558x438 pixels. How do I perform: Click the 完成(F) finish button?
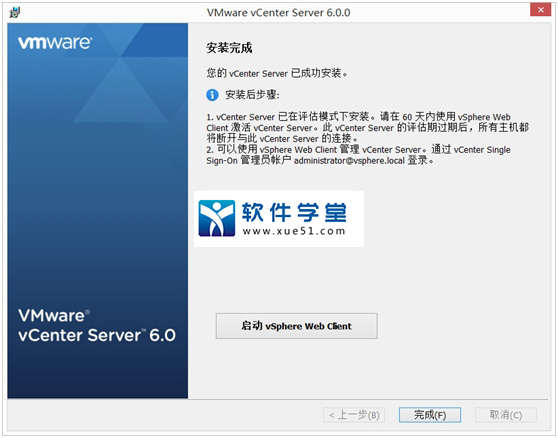pyautogui.click(x=430, y=415)
